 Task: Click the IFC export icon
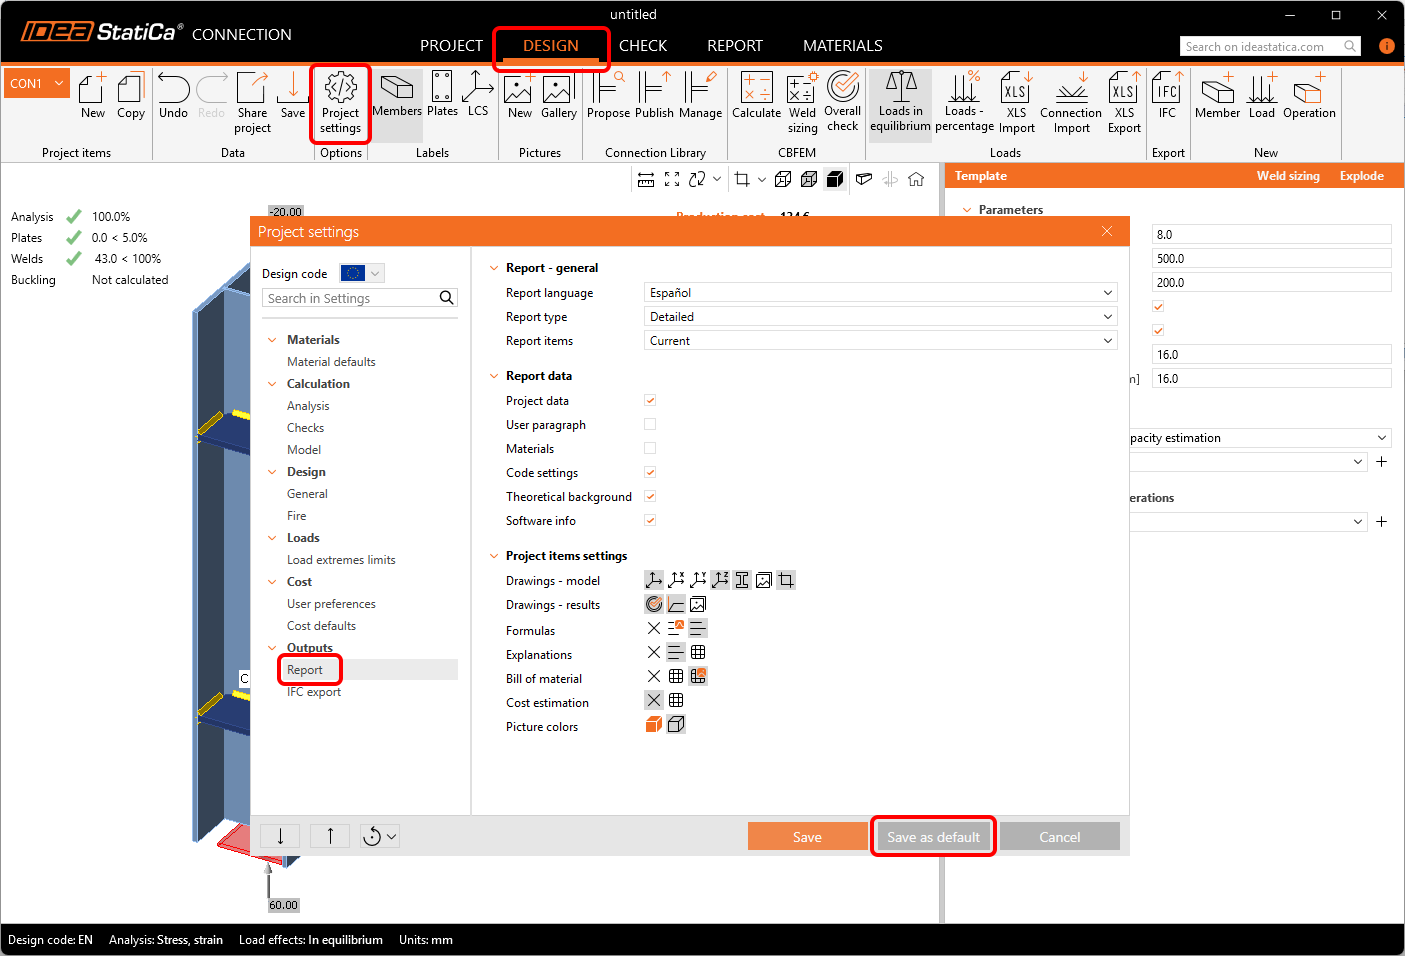(1167, 98)
